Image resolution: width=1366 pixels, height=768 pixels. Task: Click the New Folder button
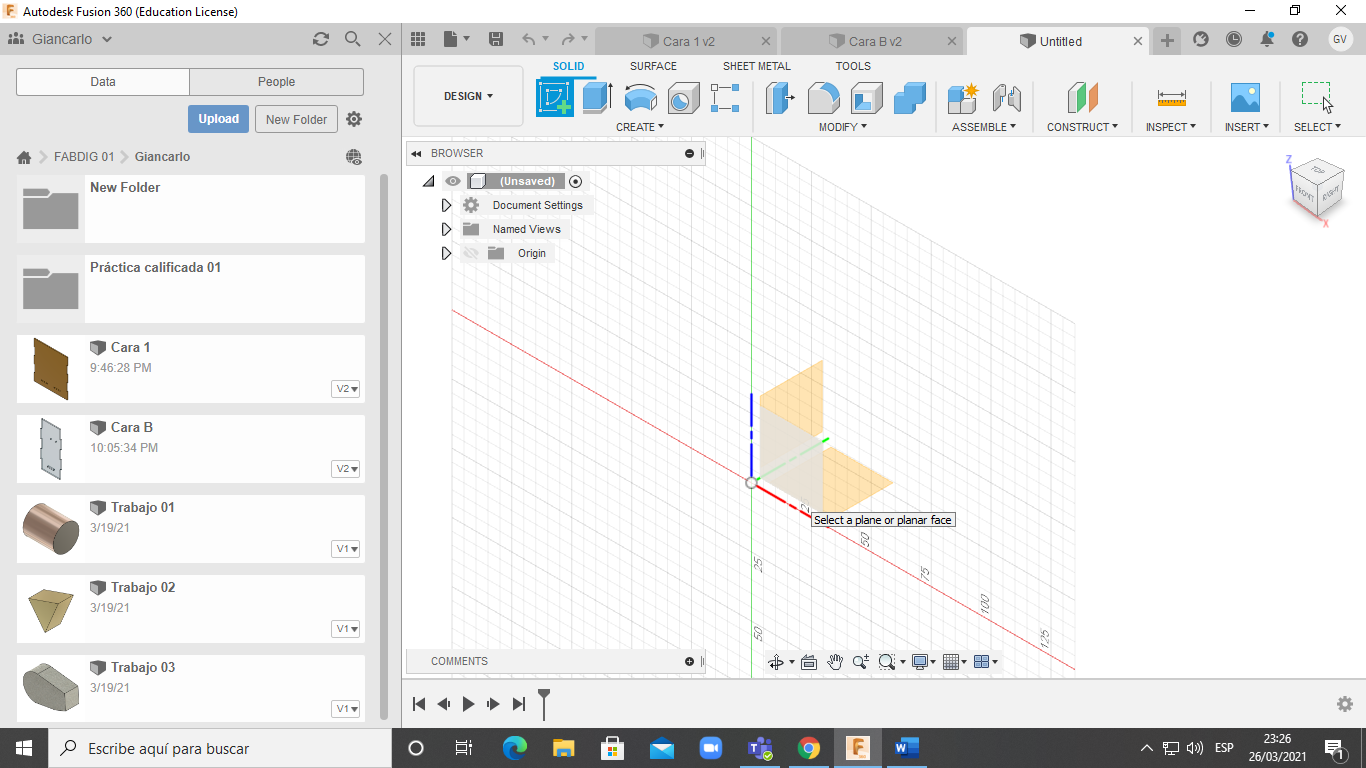pyautogui.click(x=296, y=119)
